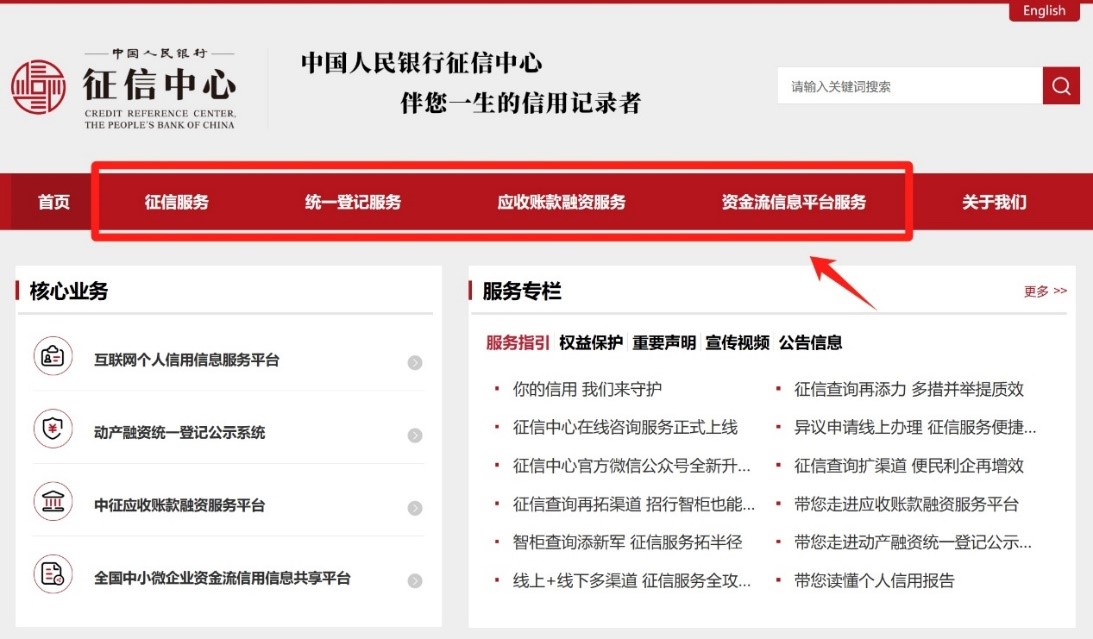The width and height of the screenshot is (1093, 639).
Task: Go to 关于我们 in navigation bar
Action: [x=994, y=202]
